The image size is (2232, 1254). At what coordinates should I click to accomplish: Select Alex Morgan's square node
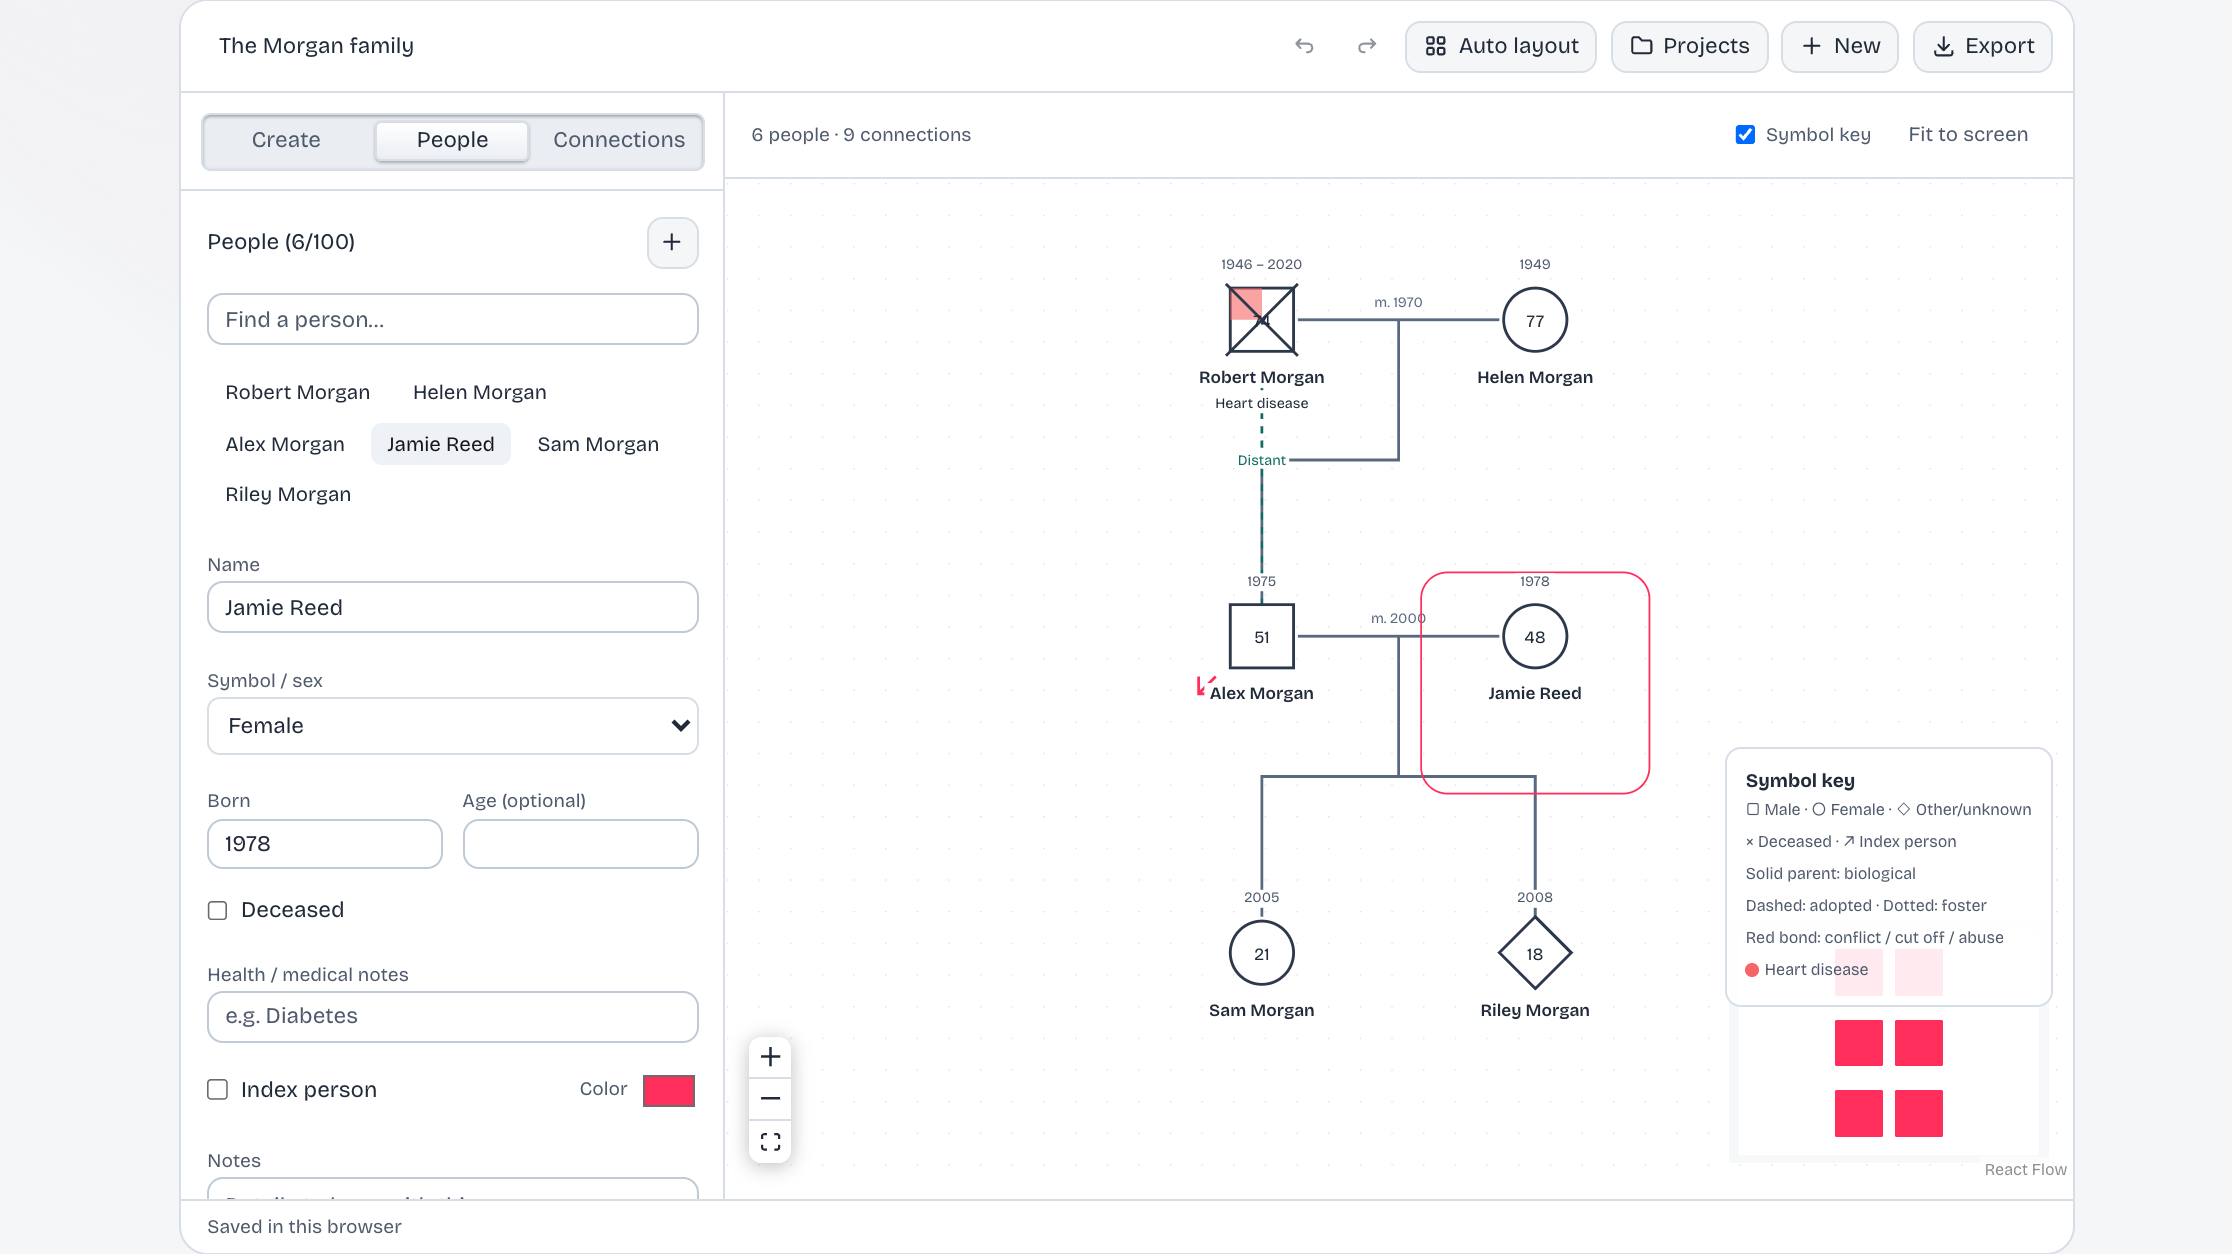pos(1262,636)
